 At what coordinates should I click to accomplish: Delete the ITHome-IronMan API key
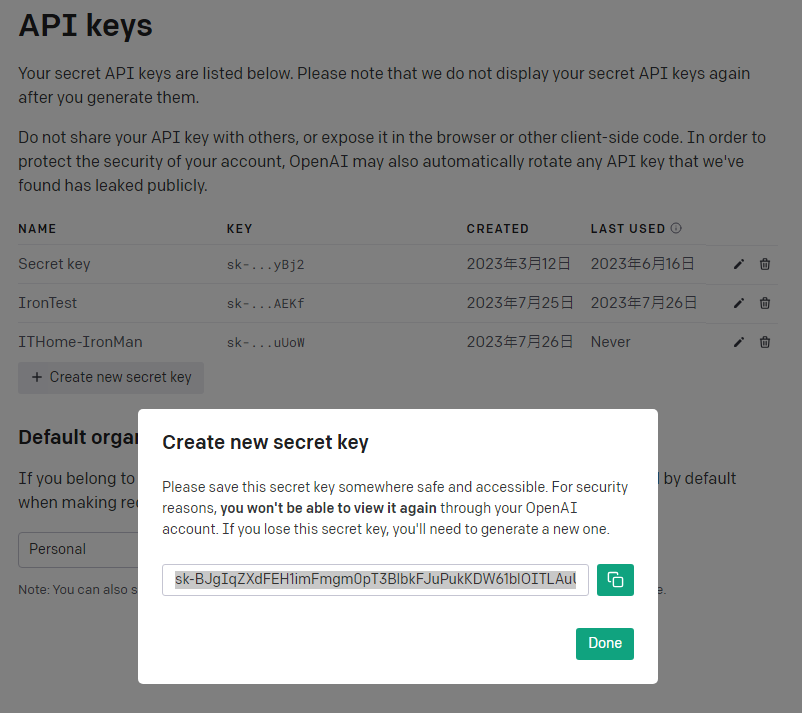tap(765, 342)
